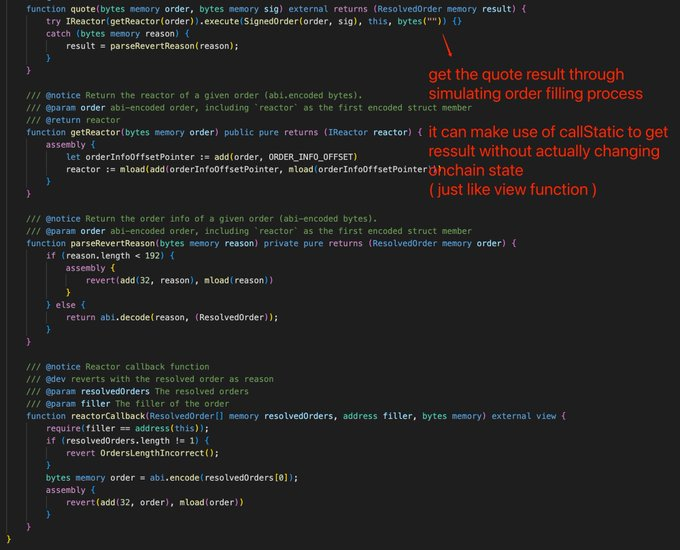Click comment '/// @param resolvedOrders The resolved orders'
680x550 pixels.
coord(137,392)
